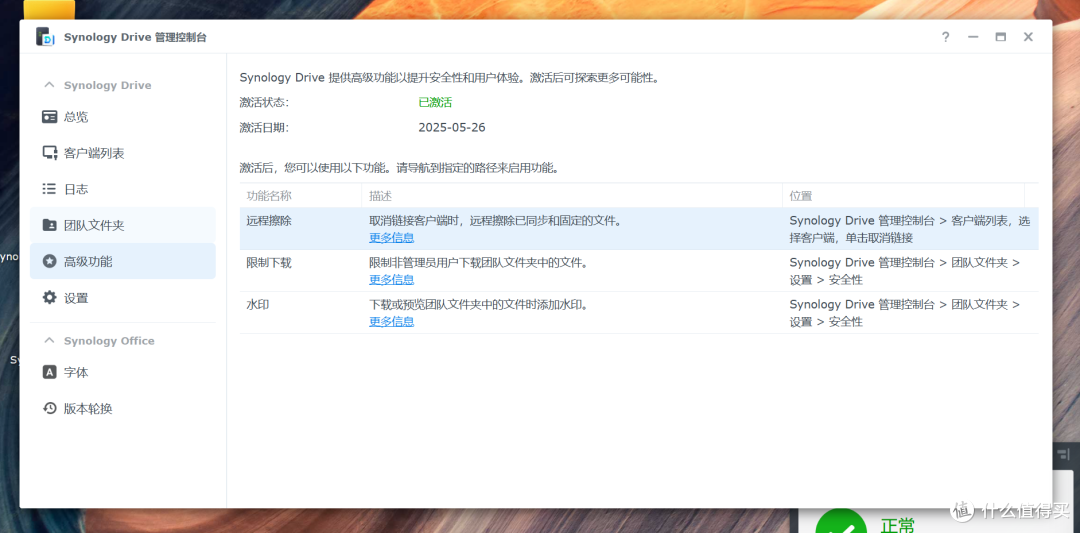Click the 取消链接客户端时 description text
This screenshot has height=533, width=1080.
[496, 221]
